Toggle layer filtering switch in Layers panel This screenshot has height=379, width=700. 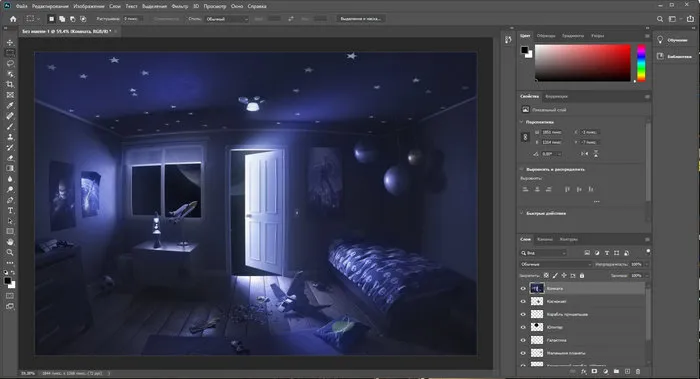[x=648, y=252]
